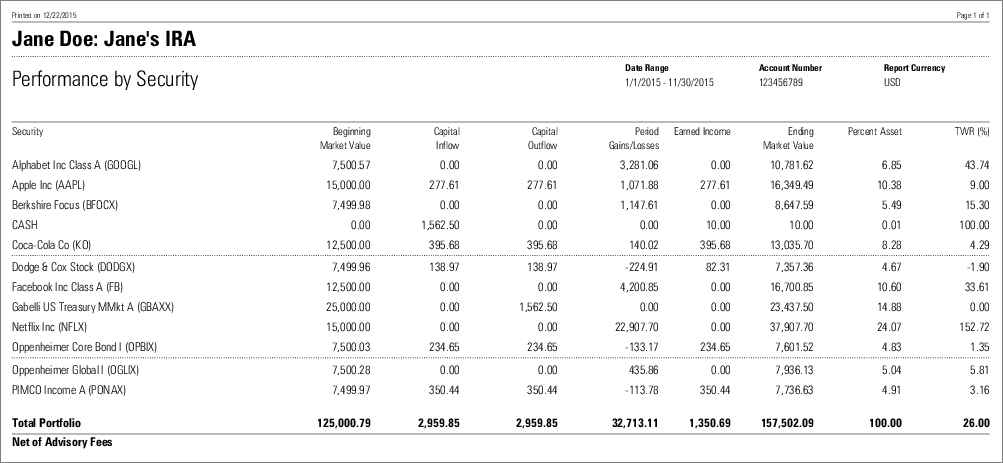Click Gabelli US Treasury MMkt A (GBAXX)
This screenshot has height=463, width=1003.
93,307
